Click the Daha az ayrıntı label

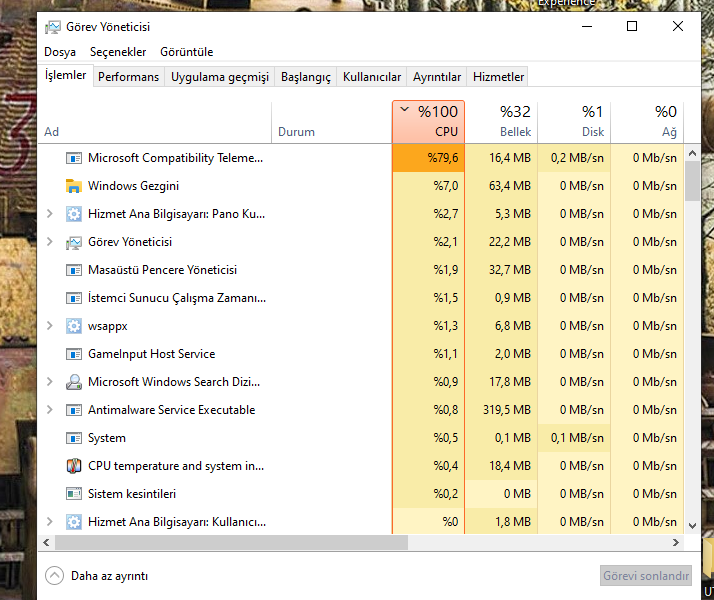coord(109,576)
